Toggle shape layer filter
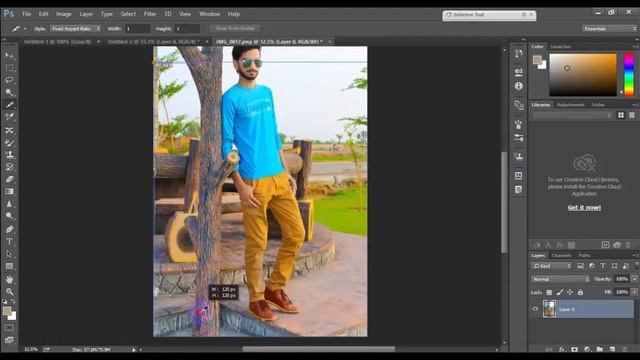The height and width of the screenshot is (360, 640). 614,266
